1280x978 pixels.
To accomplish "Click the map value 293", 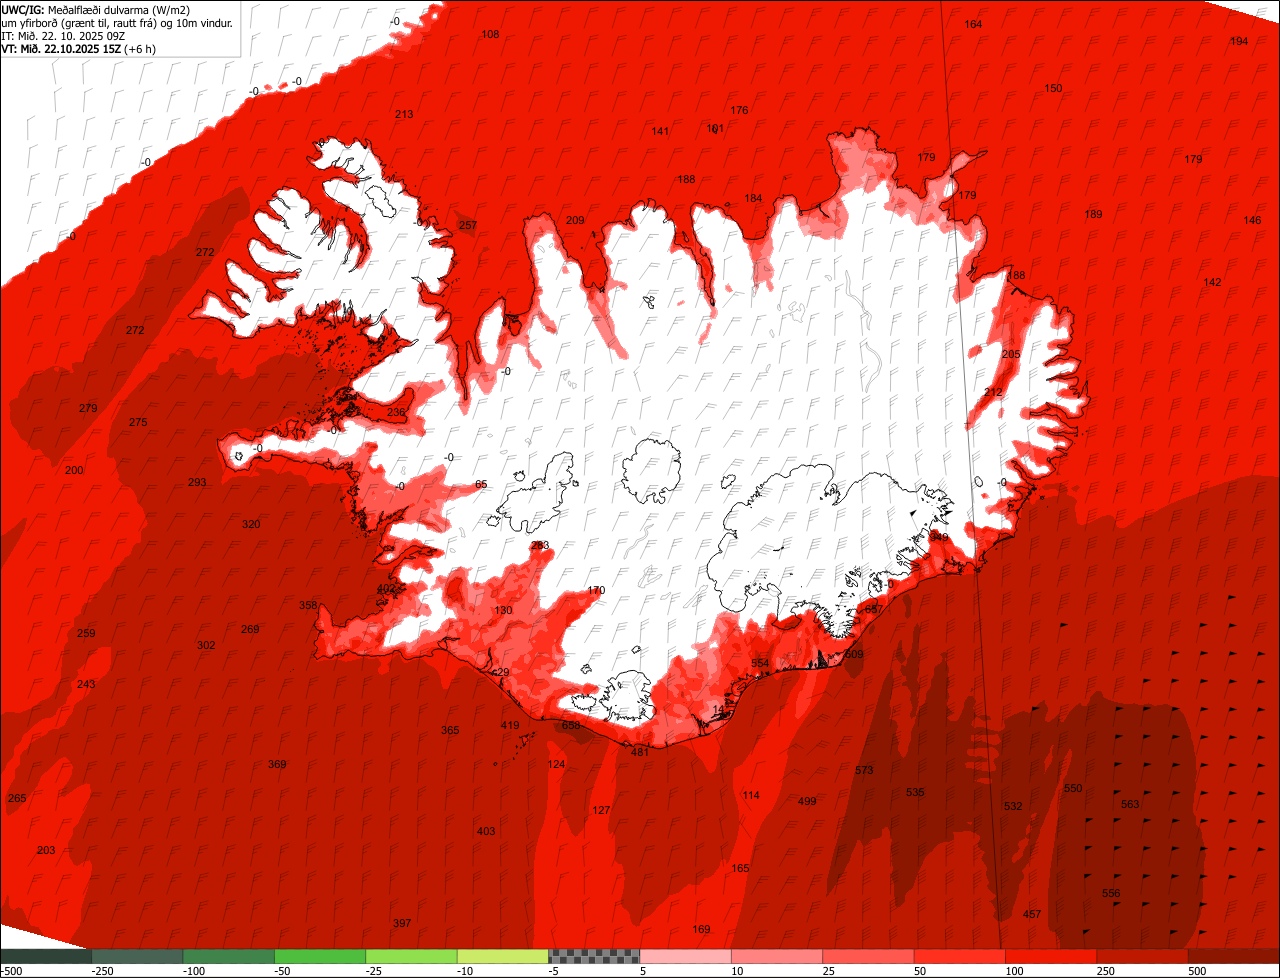I will [x=197, y=482].
